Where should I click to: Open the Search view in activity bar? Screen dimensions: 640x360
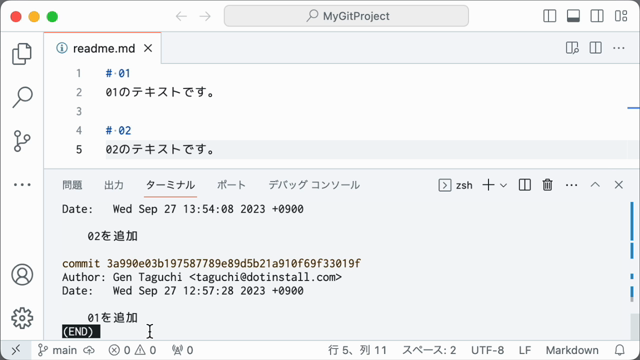coord(22,97)
